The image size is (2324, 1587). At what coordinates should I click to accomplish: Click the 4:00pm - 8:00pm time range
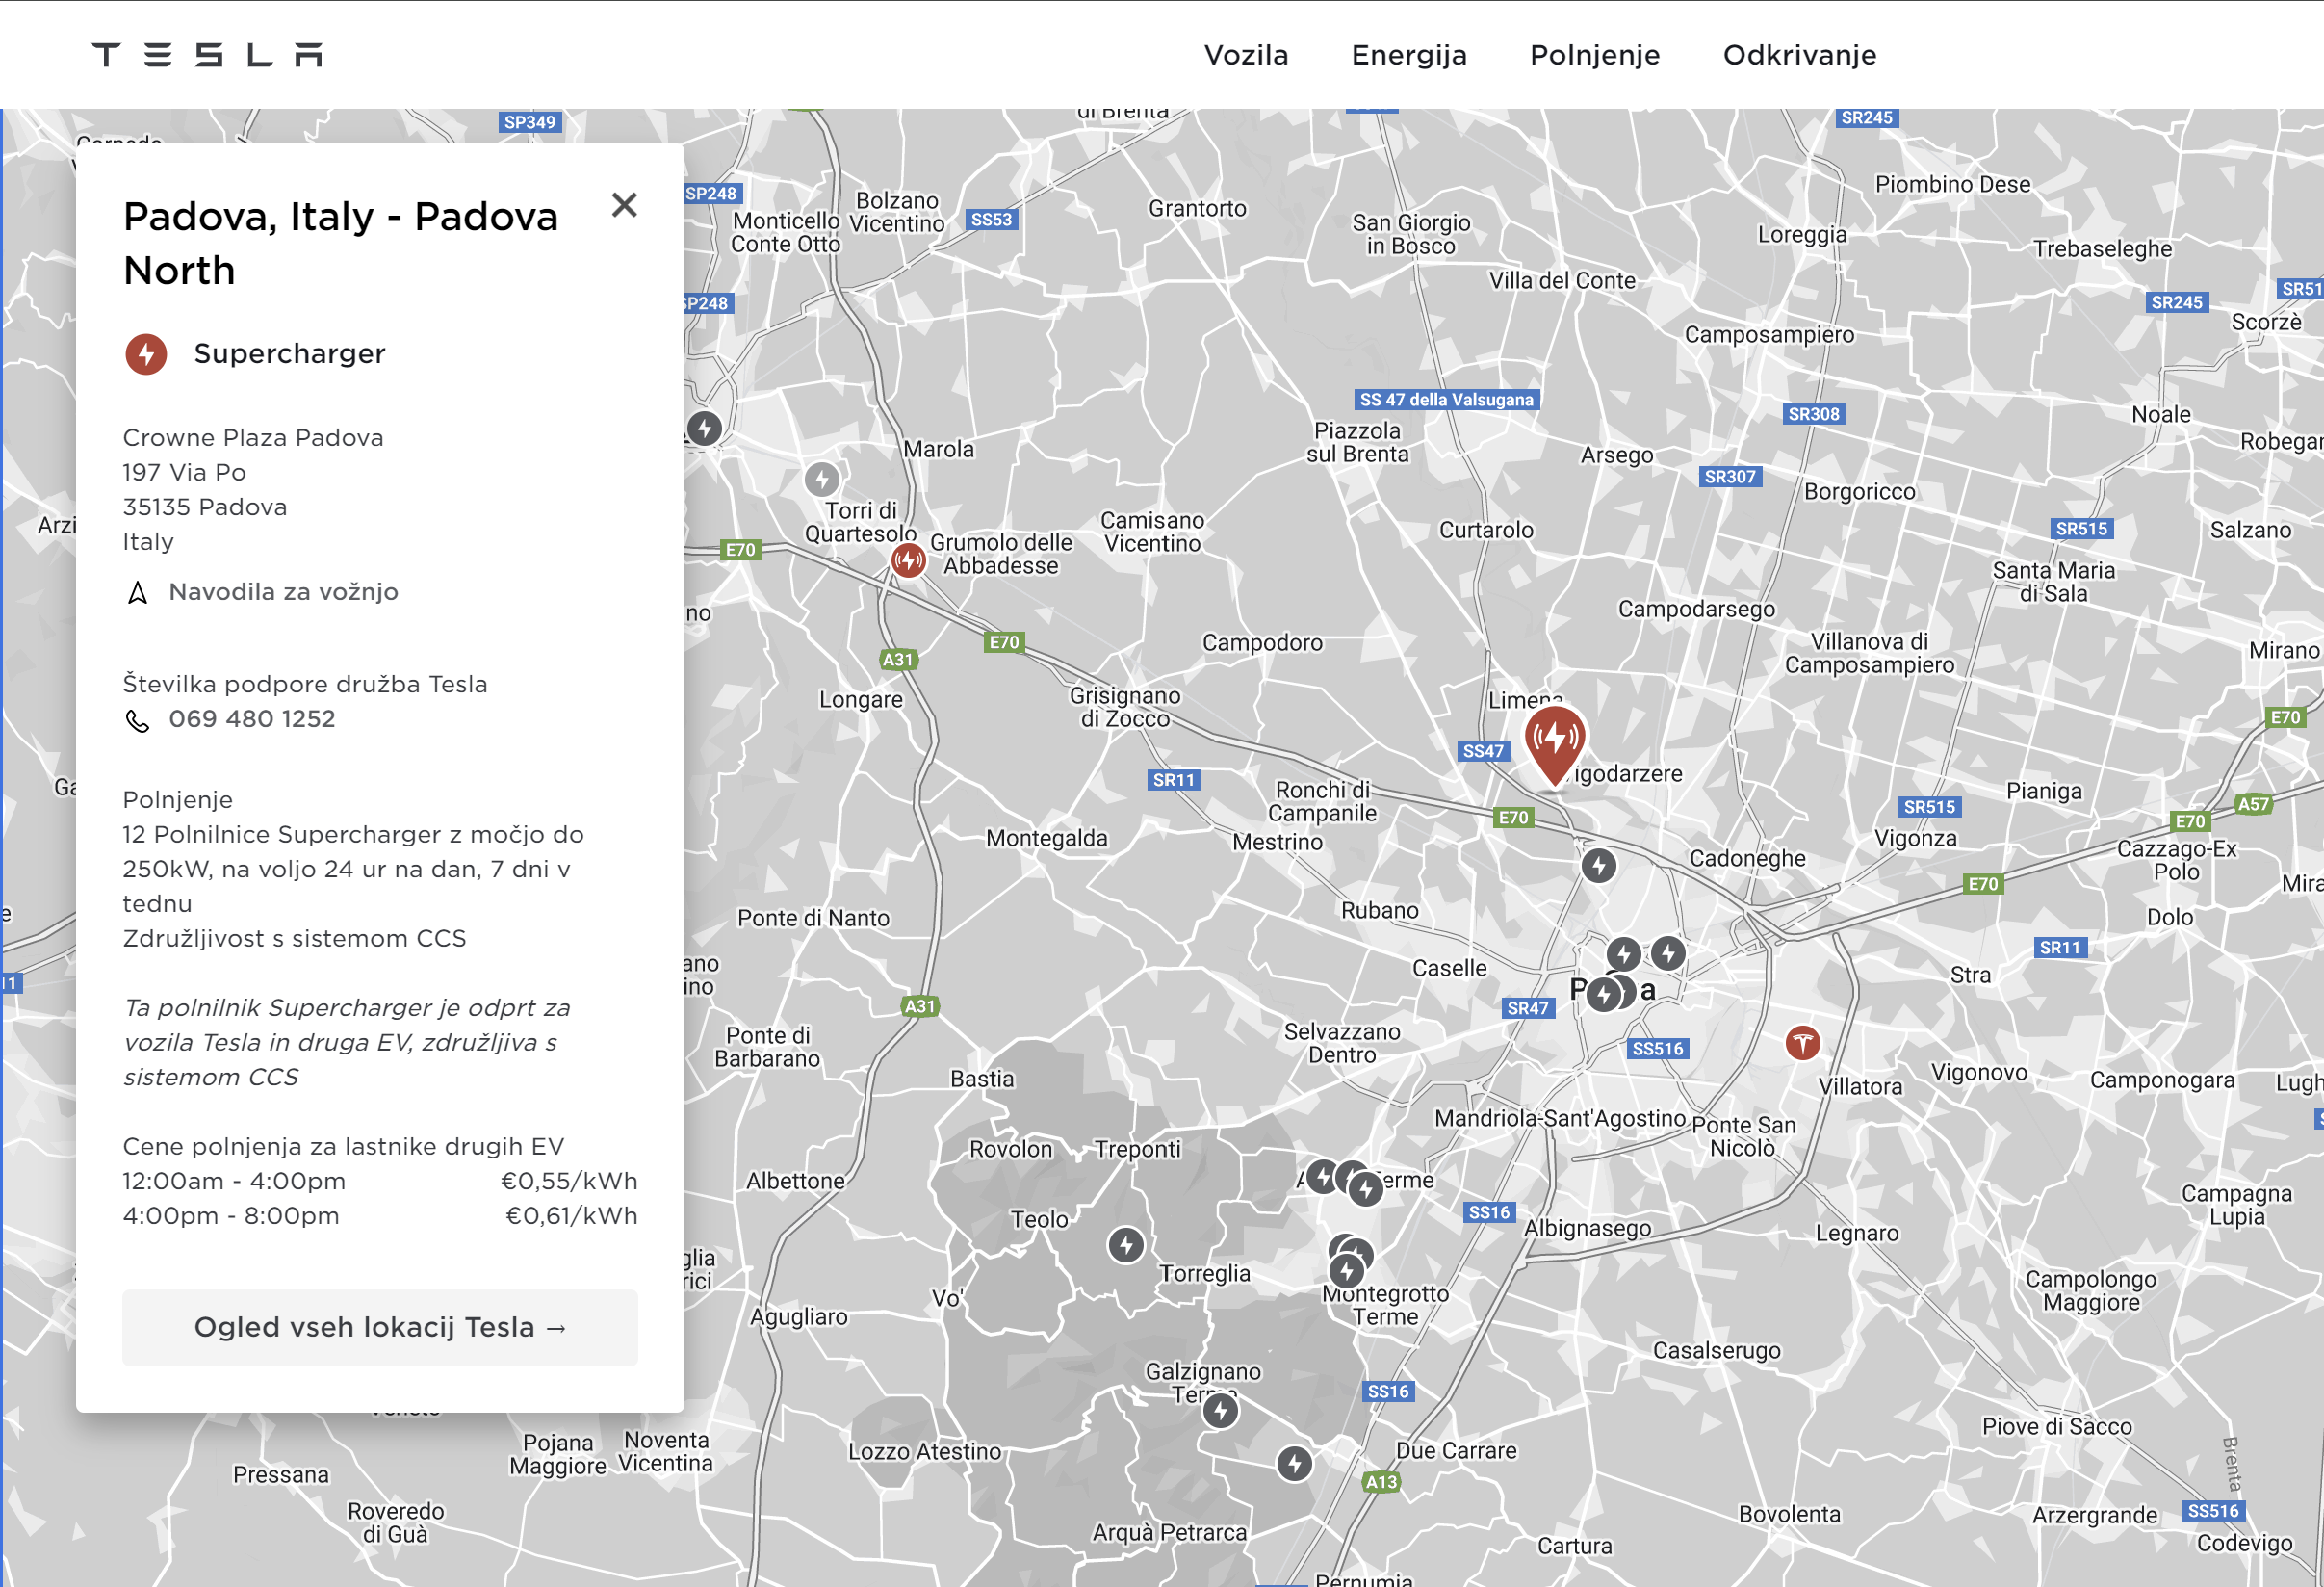point(231,1216)
